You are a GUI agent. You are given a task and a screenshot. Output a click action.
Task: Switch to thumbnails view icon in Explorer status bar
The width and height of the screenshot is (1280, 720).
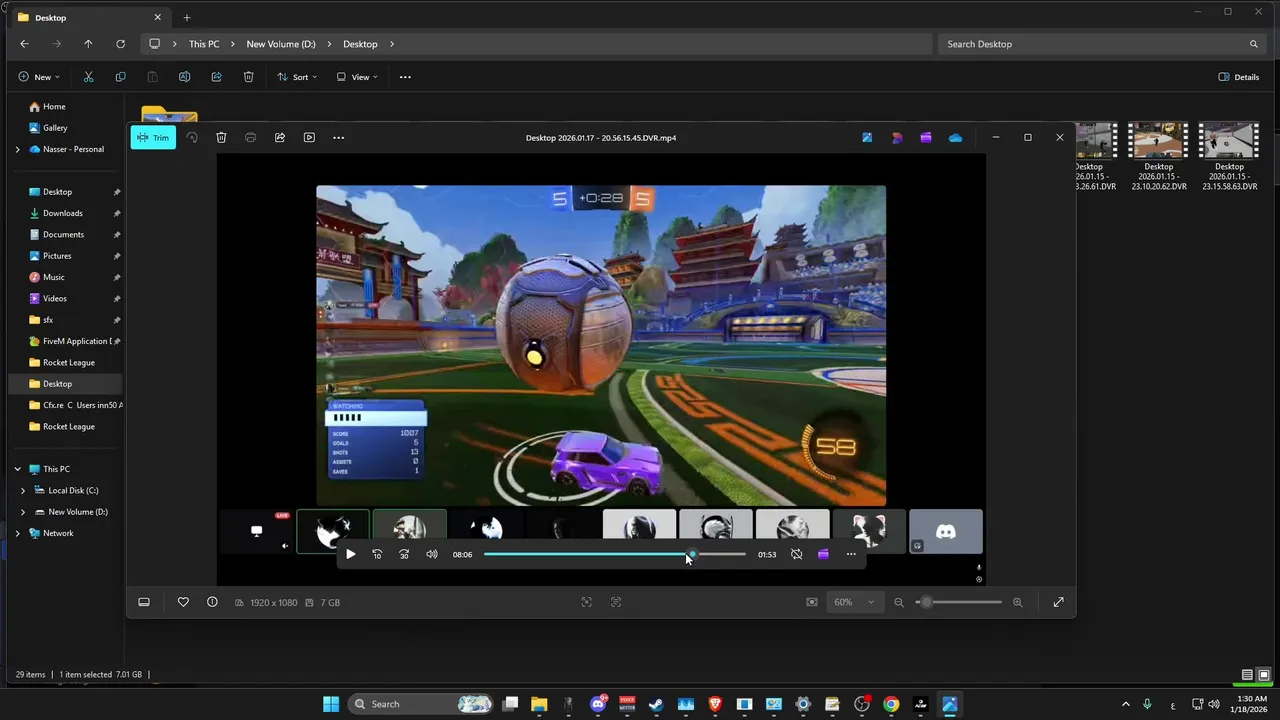1264,675
